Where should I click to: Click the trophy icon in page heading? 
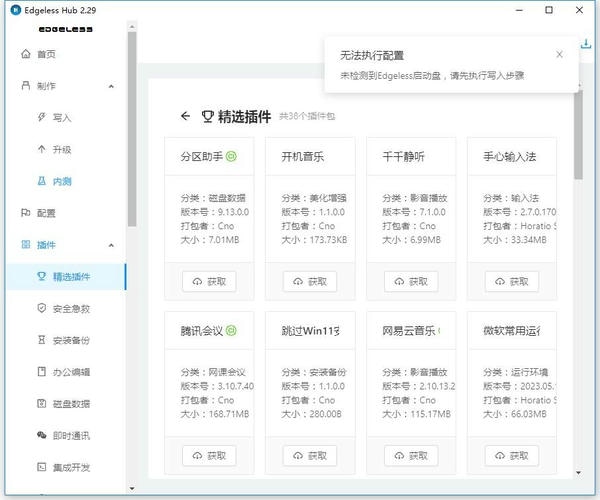coord(207,116)
